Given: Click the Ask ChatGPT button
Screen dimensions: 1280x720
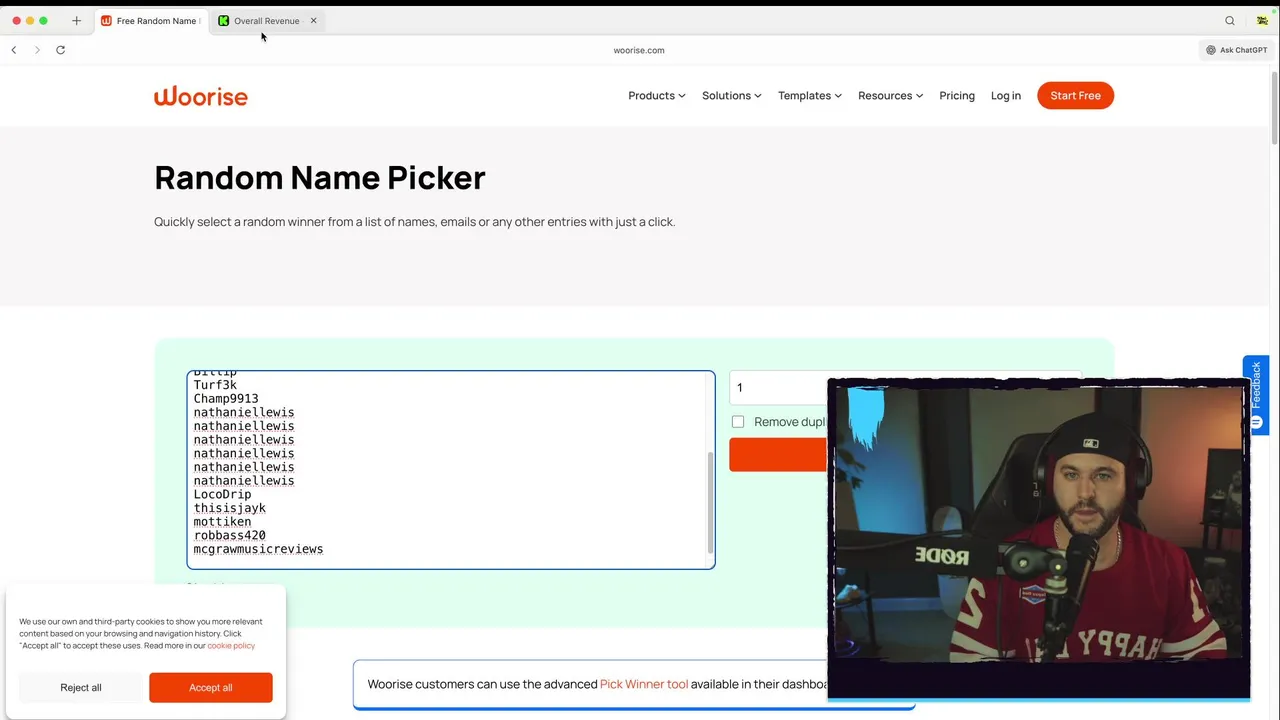Looking at the screenshot, I should [x=1236, y=50].
